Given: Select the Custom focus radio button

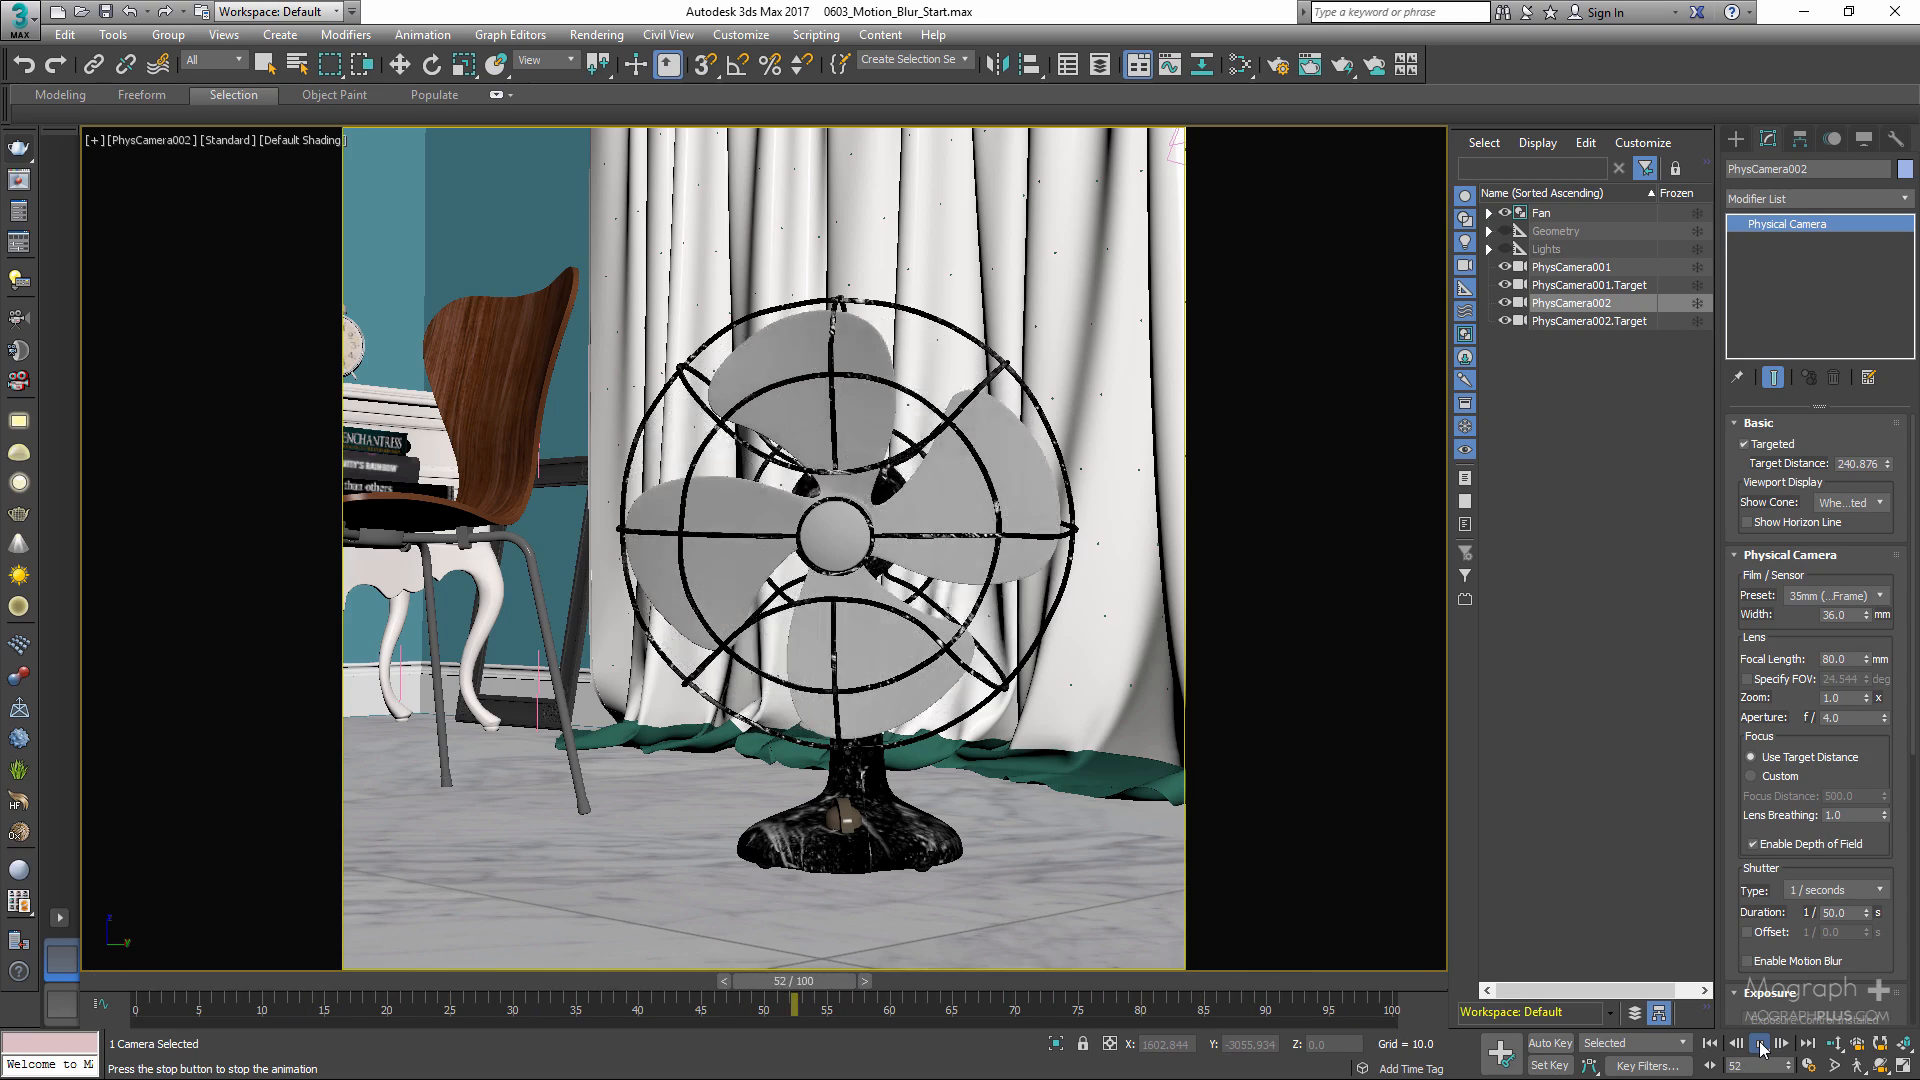Looking at the screenshot, I should (x=1751, y=776).
